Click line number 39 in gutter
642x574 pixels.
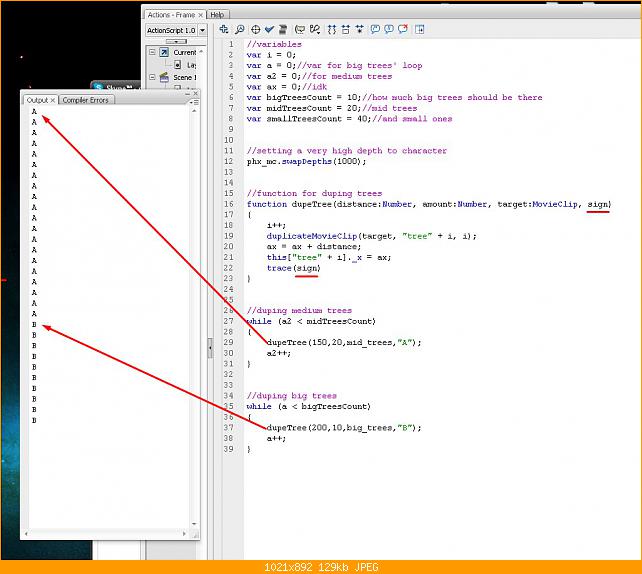click(228, 449)
